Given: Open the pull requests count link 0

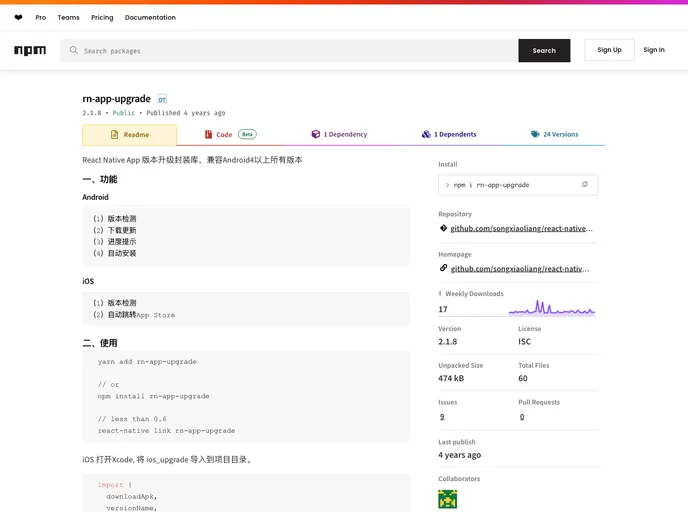Looking at the screenshot, I should tap(522, 417).
